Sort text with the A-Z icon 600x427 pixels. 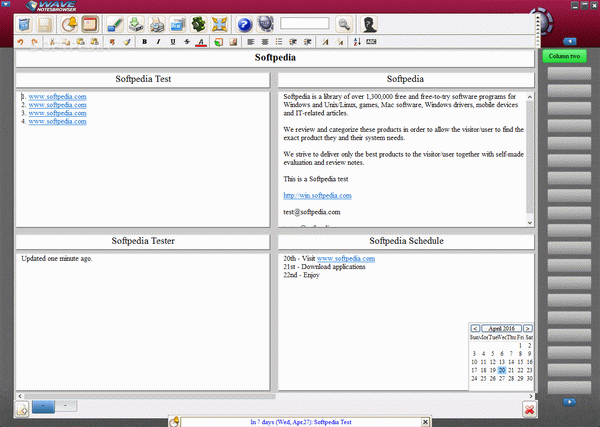click(357, 42)
